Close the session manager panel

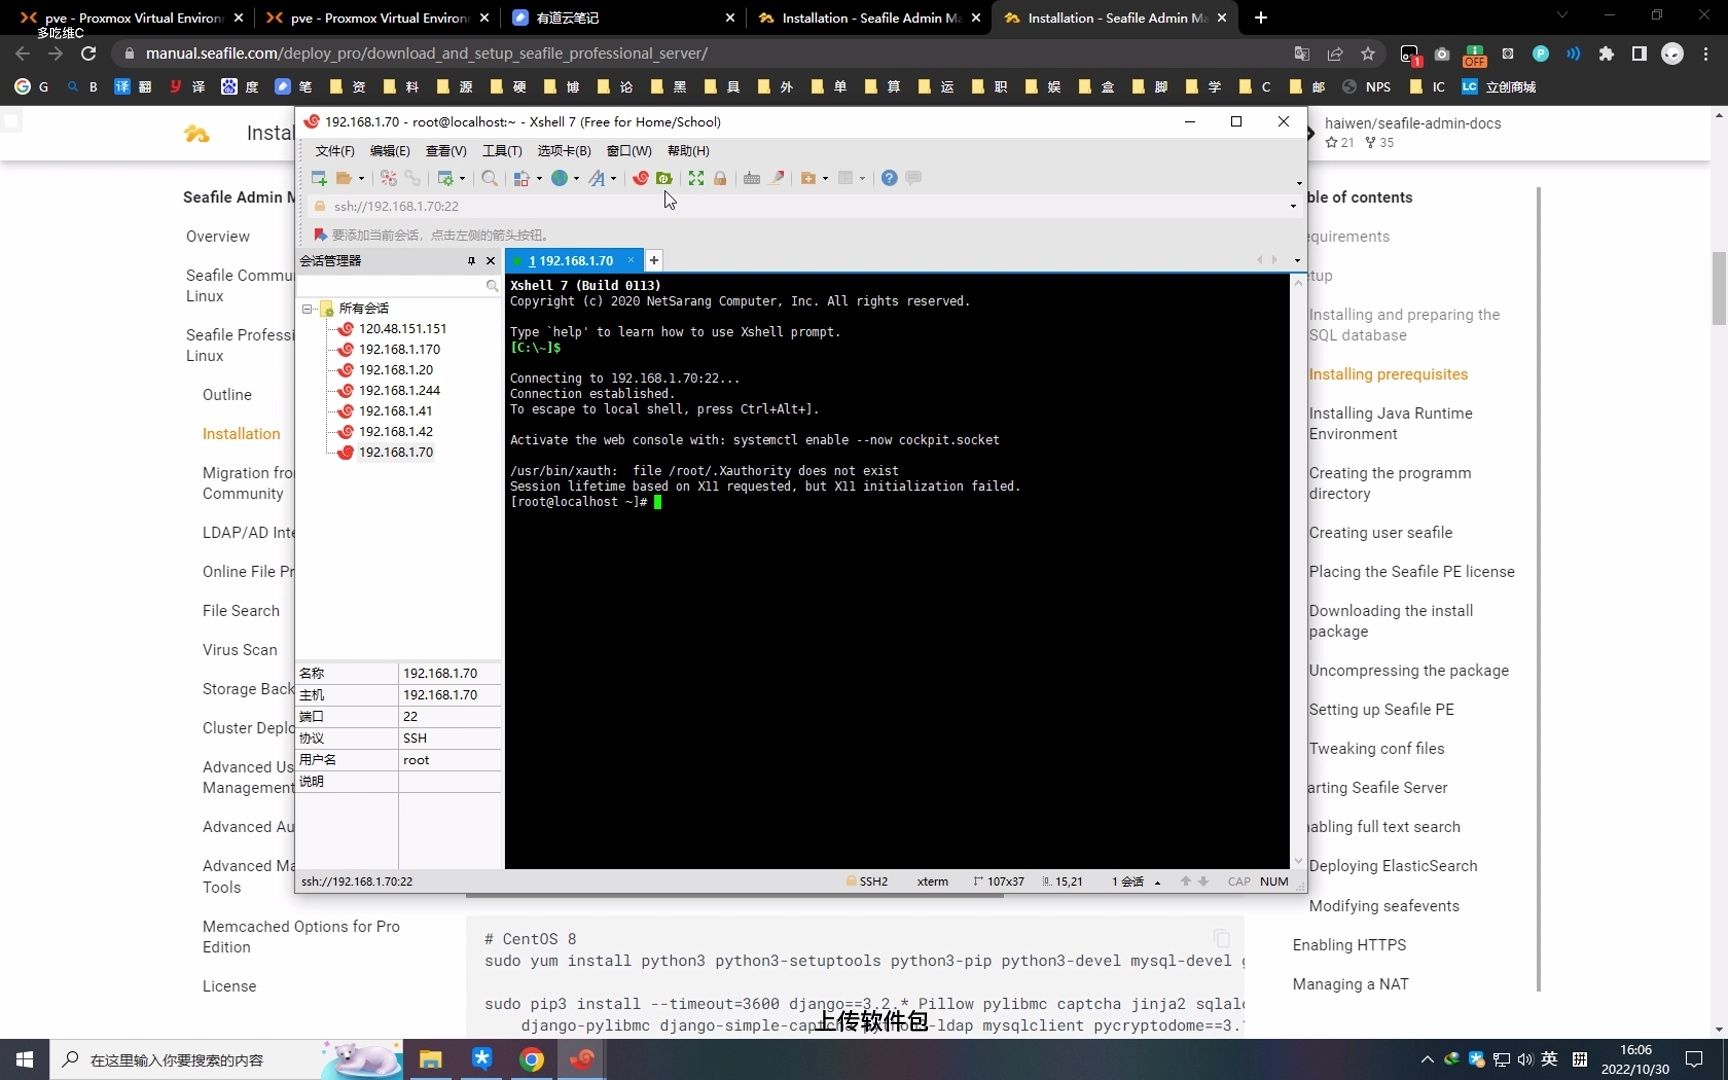tap(490, 261)
